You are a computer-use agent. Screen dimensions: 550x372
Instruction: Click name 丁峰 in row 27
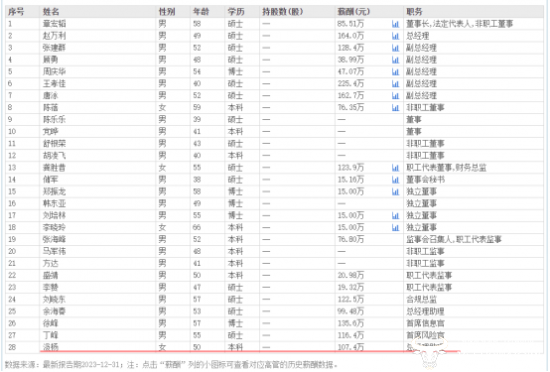(51, 335)
